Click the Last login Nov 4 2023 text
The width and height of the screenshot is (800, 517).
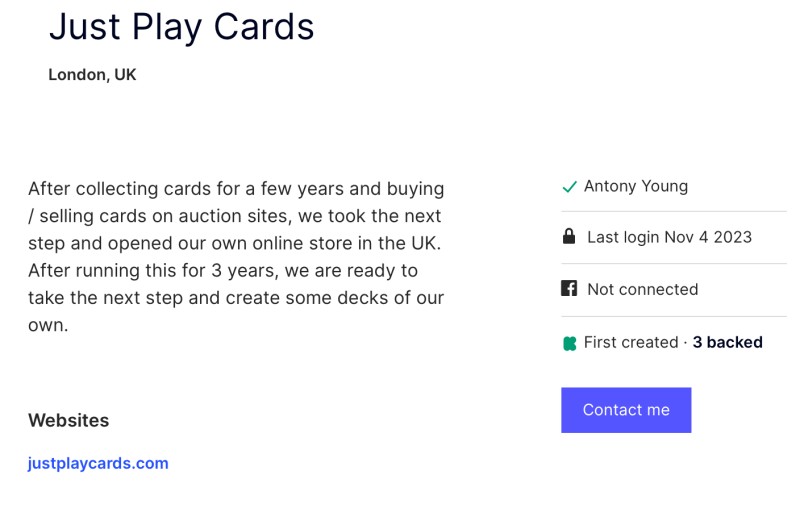(669, 237)
